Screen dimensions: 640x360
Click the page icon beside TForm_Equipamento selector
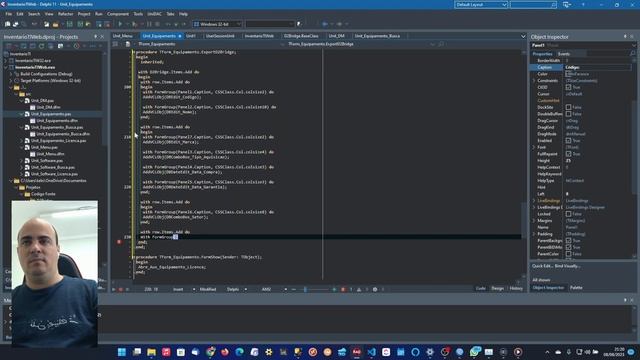[127, 44]
